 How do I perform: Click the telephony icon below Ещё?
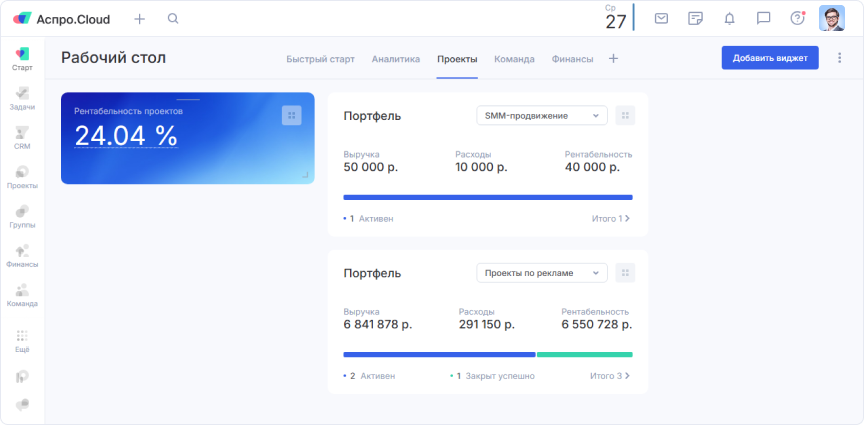pos(23,376)
